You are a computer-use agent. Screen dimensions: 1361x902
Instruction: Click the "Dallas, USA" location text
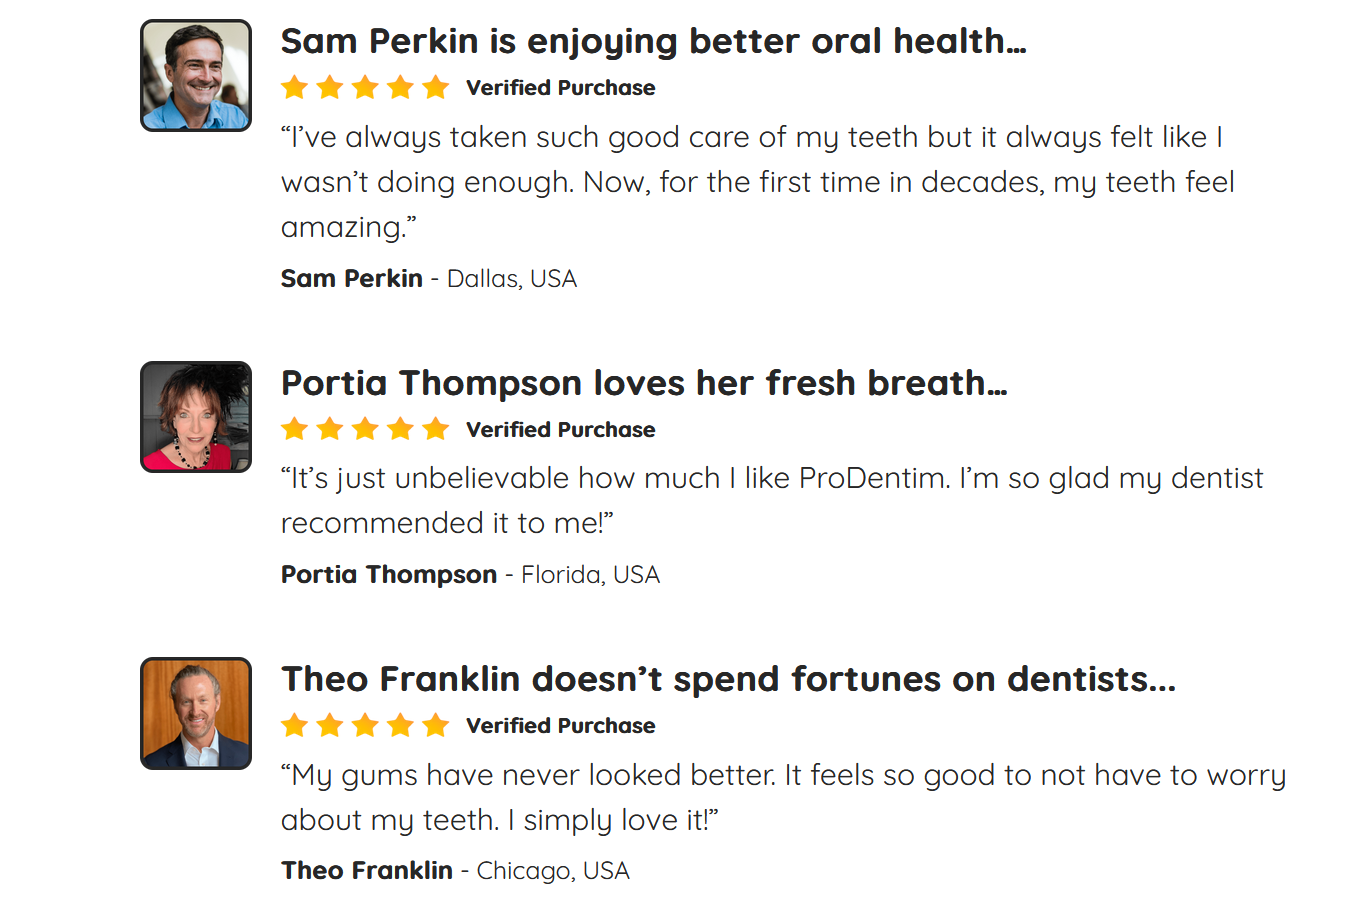click(x=512, y=279)
